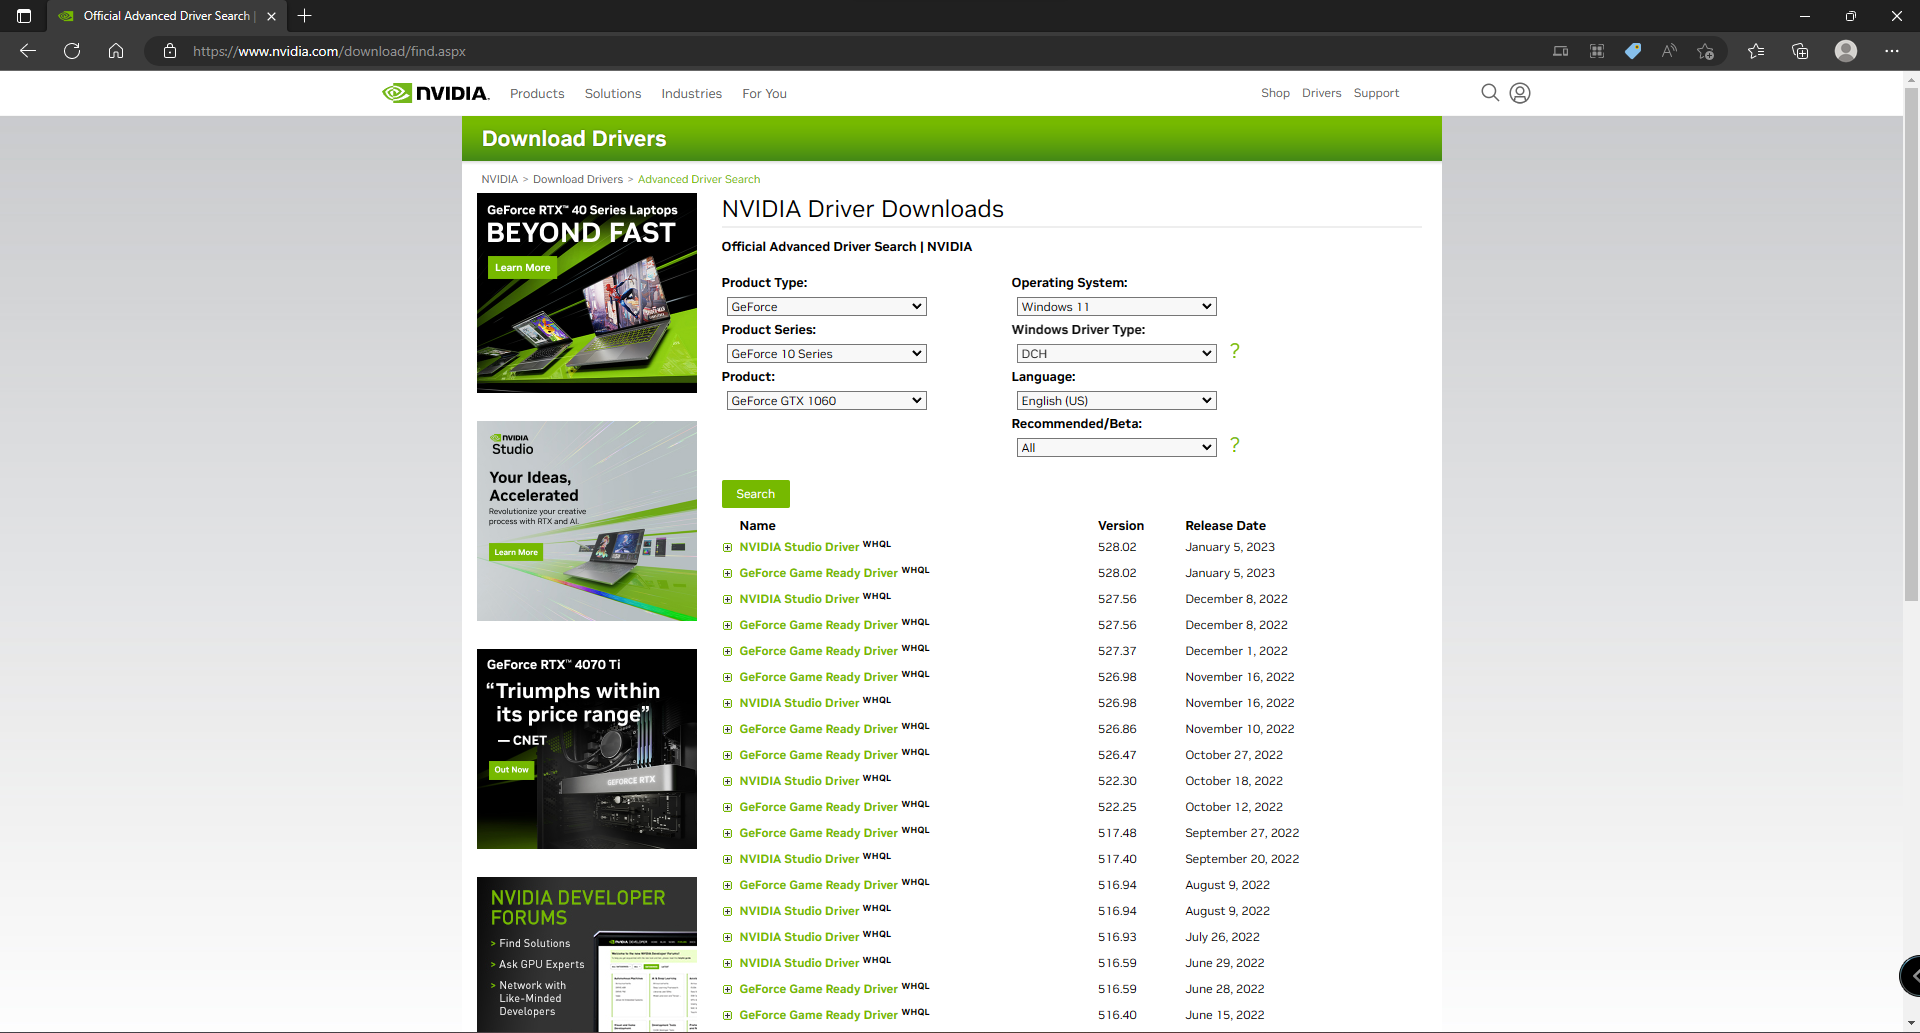Open the Products menu
This screenshot has height=1033, width=1920.
tap(537, 94)
